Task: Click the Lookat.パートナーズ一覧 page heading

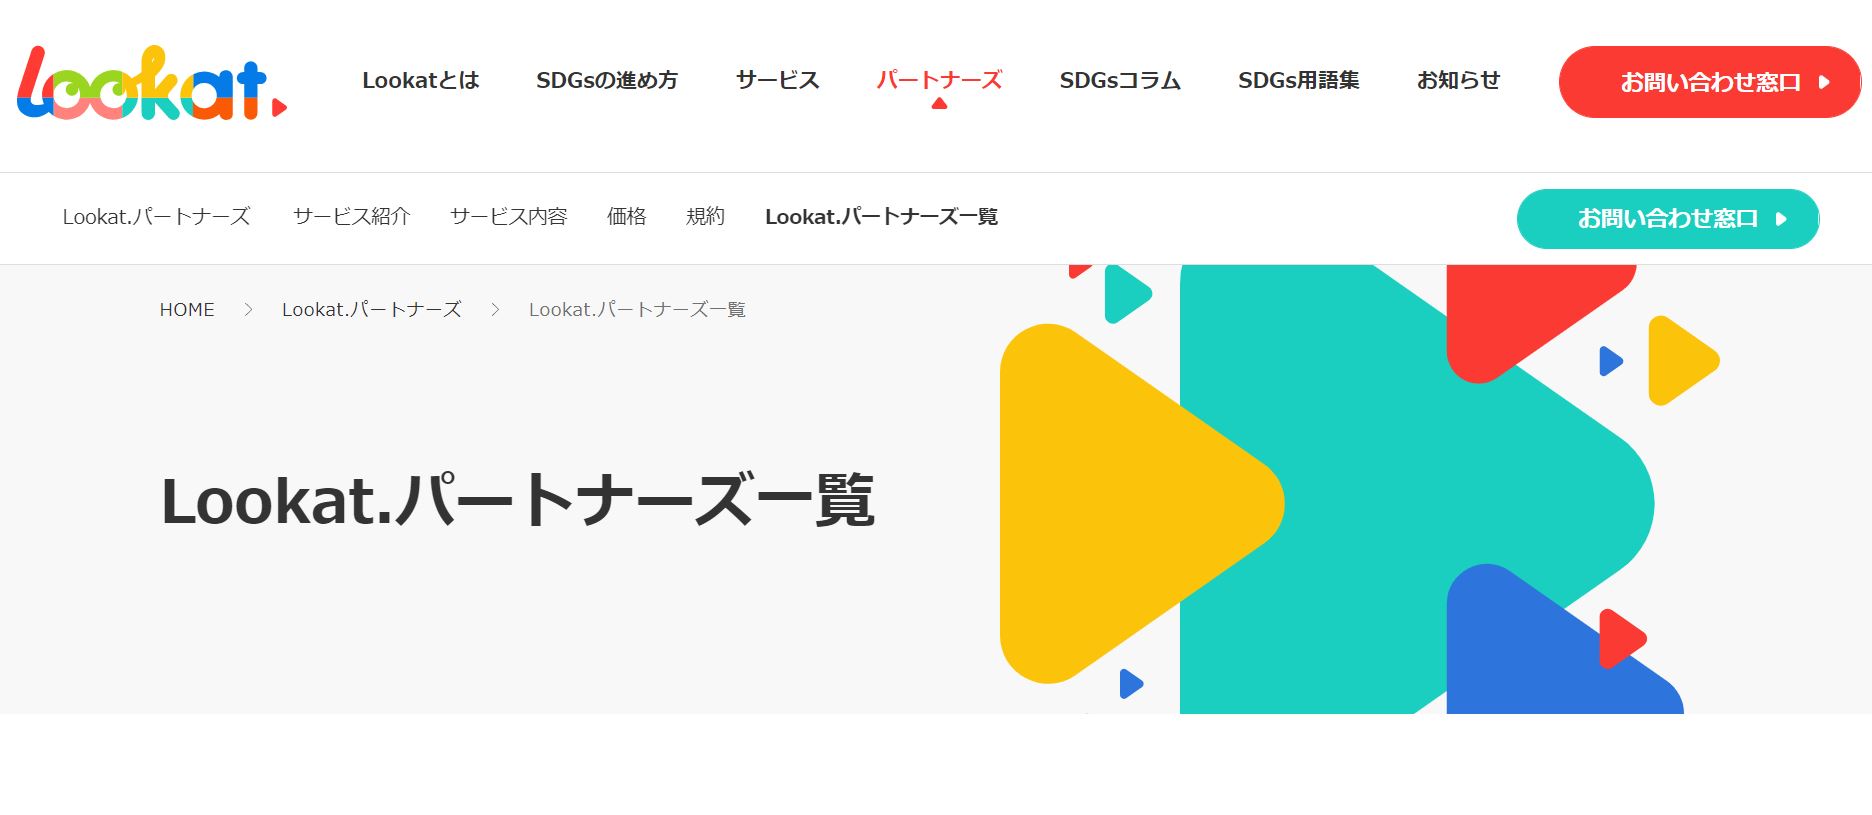Action: pyautogui.click(x=518, y=500)
